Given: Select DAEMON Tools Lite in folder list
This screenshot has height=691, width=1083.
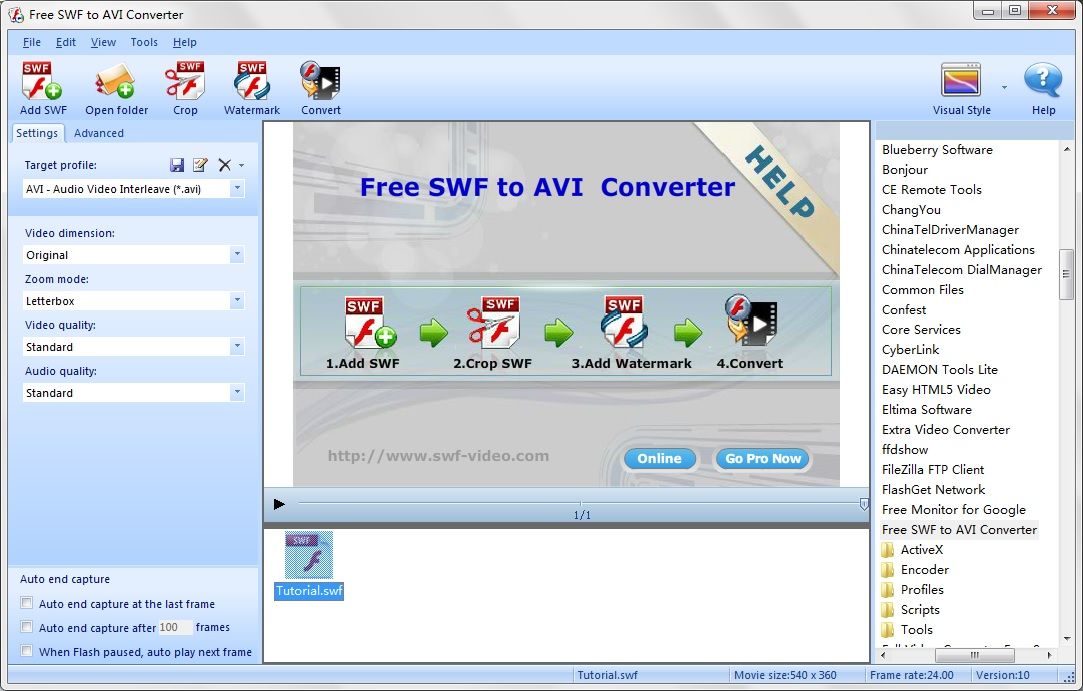Looking at the screenshot, I should (x=939, y=370).
